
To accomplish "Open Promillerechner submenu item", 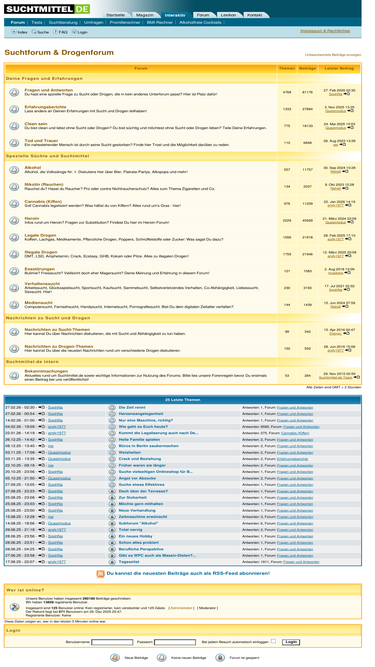I will [125, 23].
